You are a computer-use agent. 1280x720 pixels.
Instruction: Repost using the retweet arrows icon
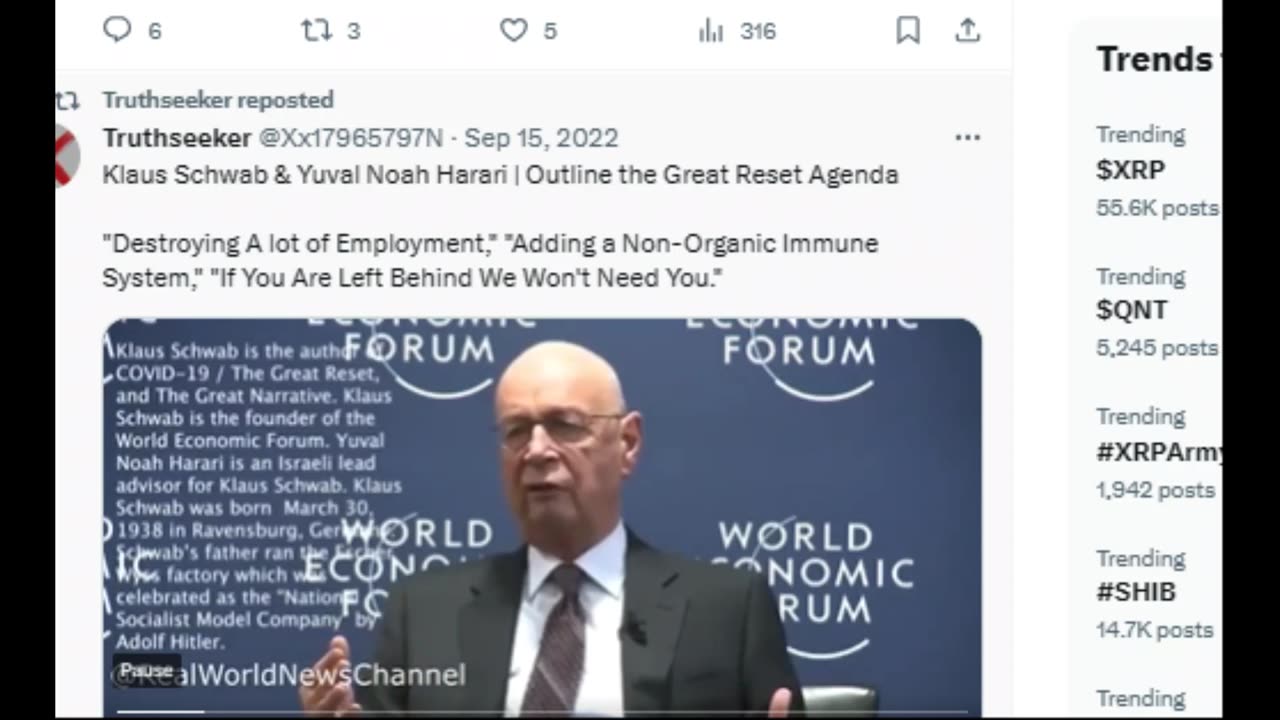316,30
